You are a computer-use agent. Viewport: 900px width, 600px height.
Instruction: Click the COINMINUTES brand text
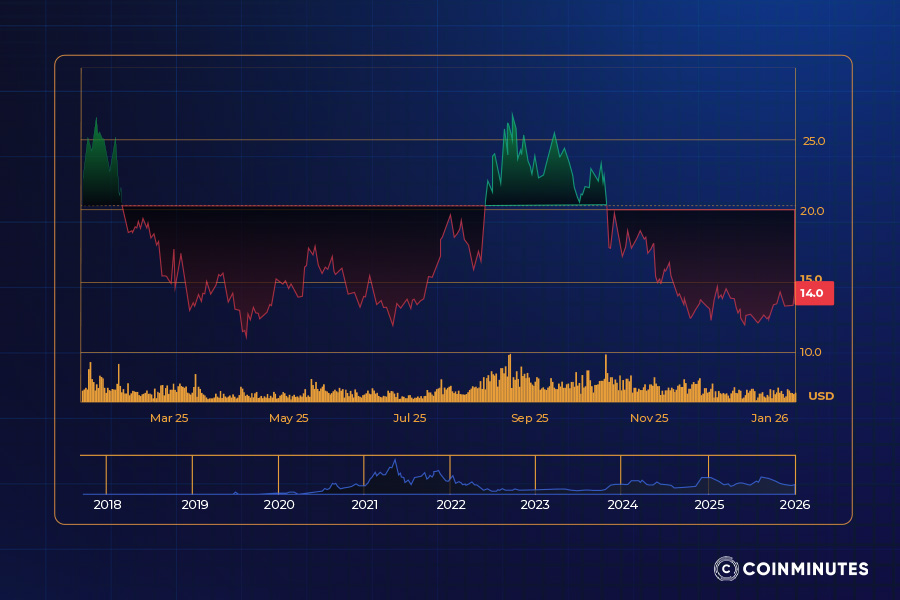pos(805,569)
